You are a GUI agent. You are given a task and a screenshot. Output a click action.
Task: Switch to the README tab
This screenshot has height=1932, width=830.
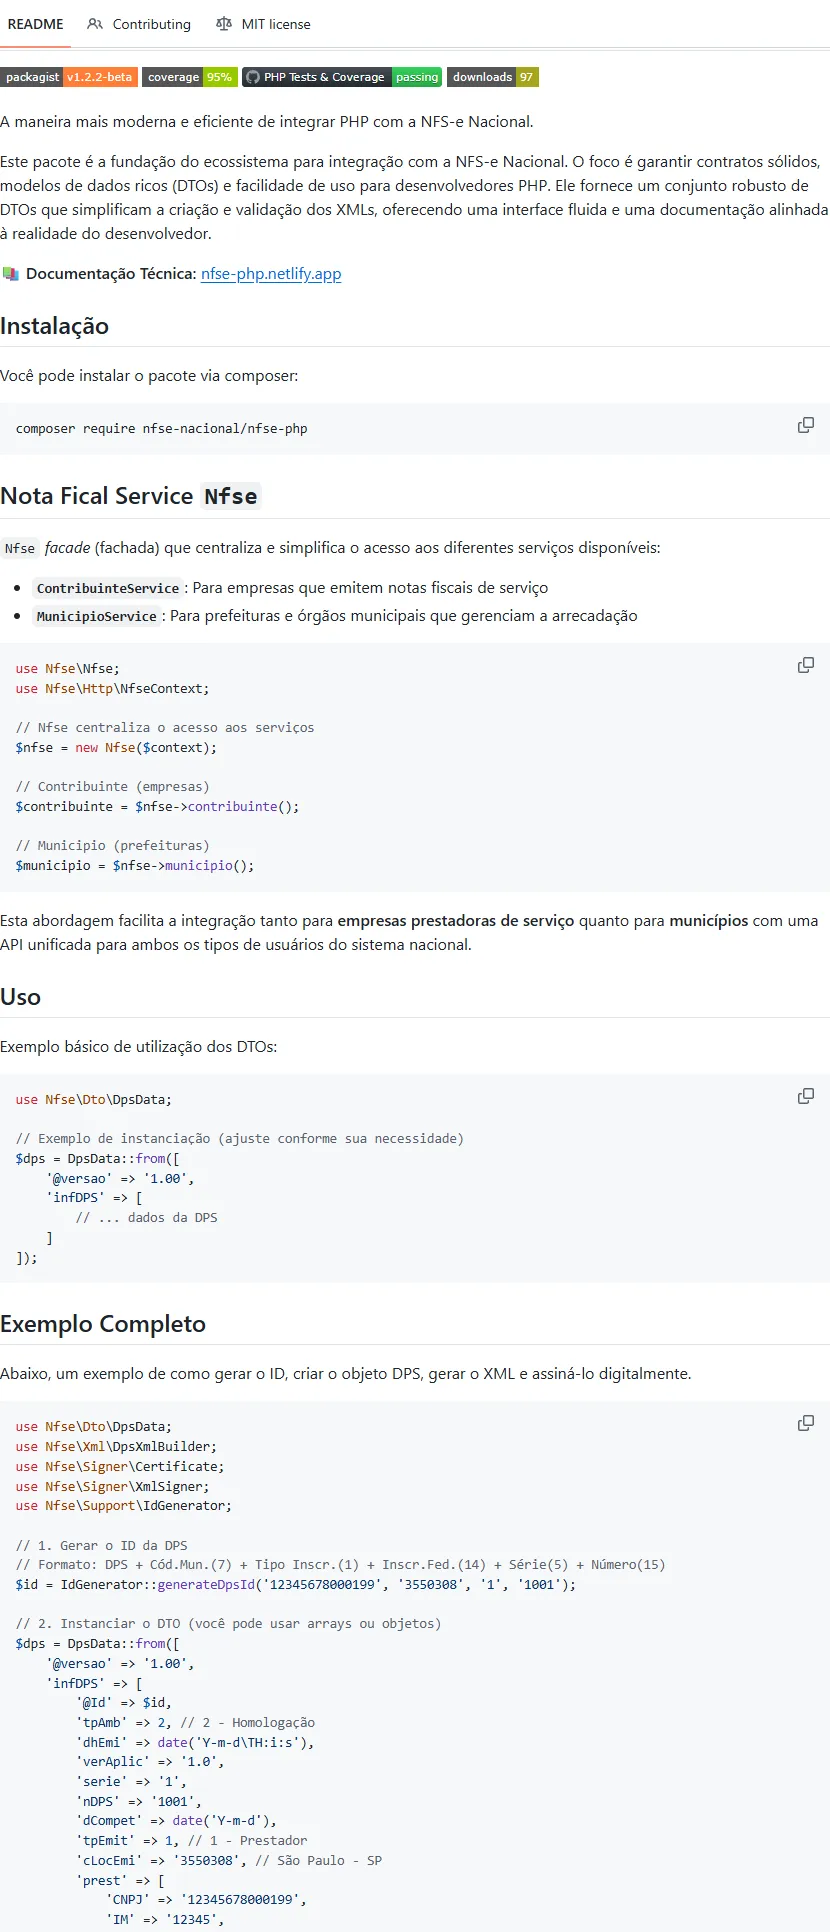pos(35,24)
